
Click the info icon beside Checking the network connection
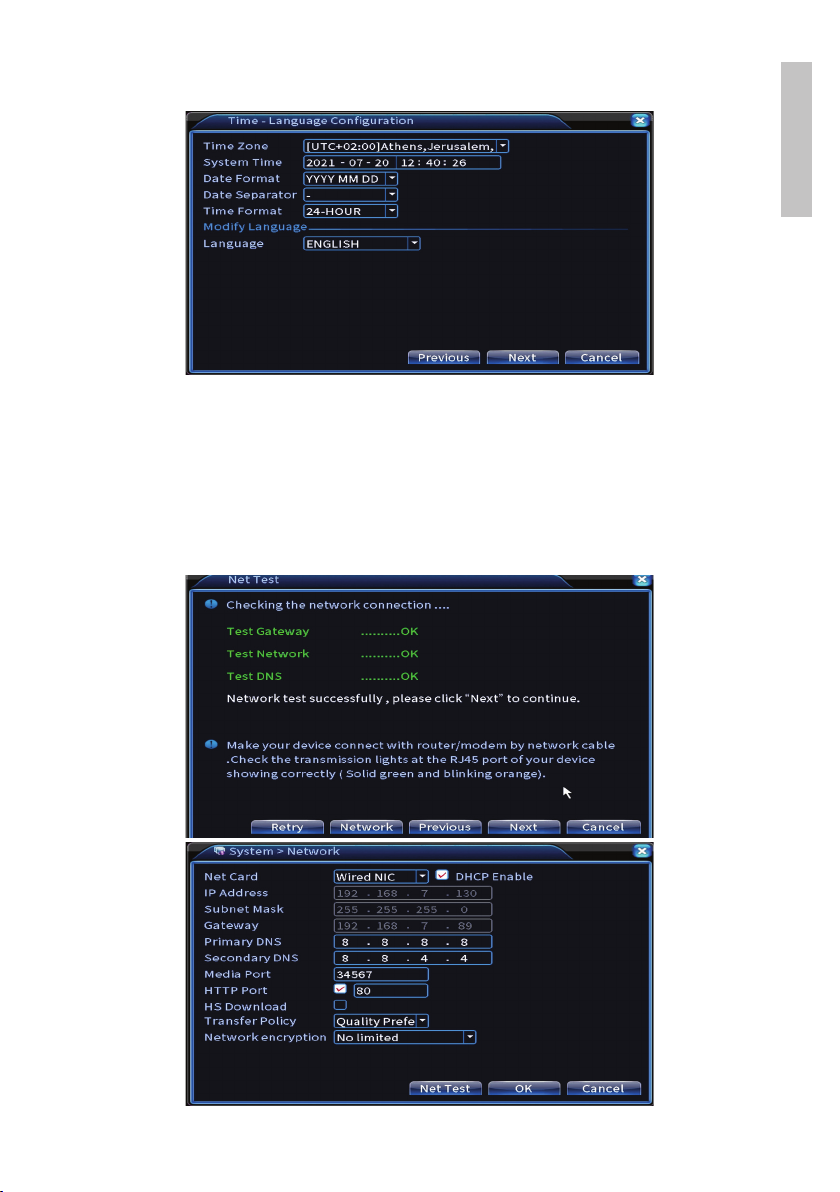pyautogui.click(x=211, y=604)
